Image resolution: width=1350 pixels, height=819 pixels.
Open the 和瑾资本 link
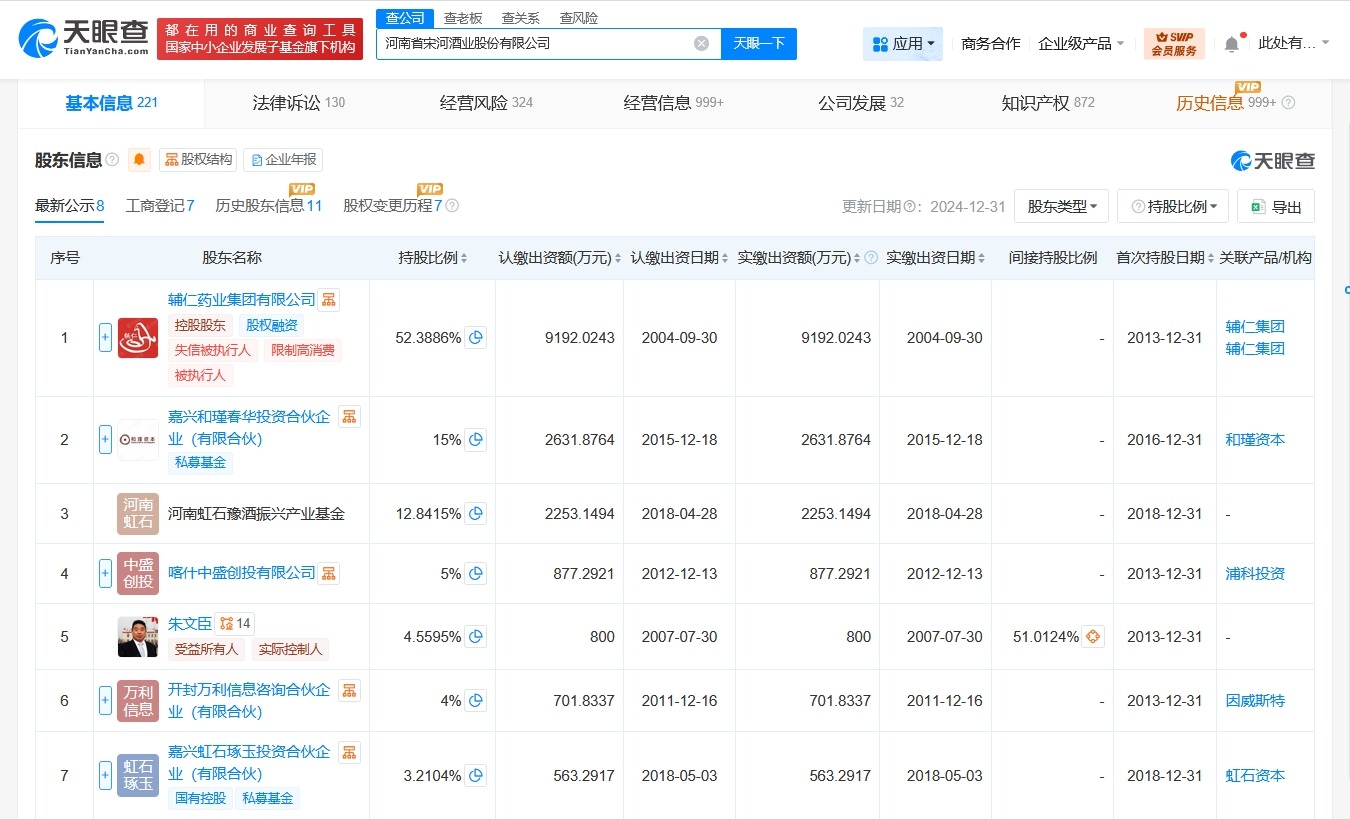(x=1255, y=438)
